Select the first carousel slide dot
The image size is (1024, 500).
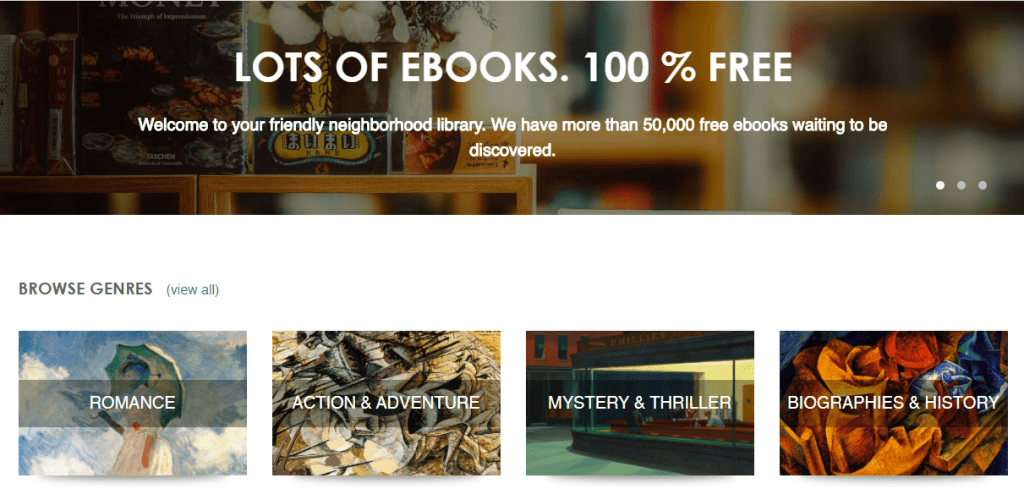coord(940,185)
